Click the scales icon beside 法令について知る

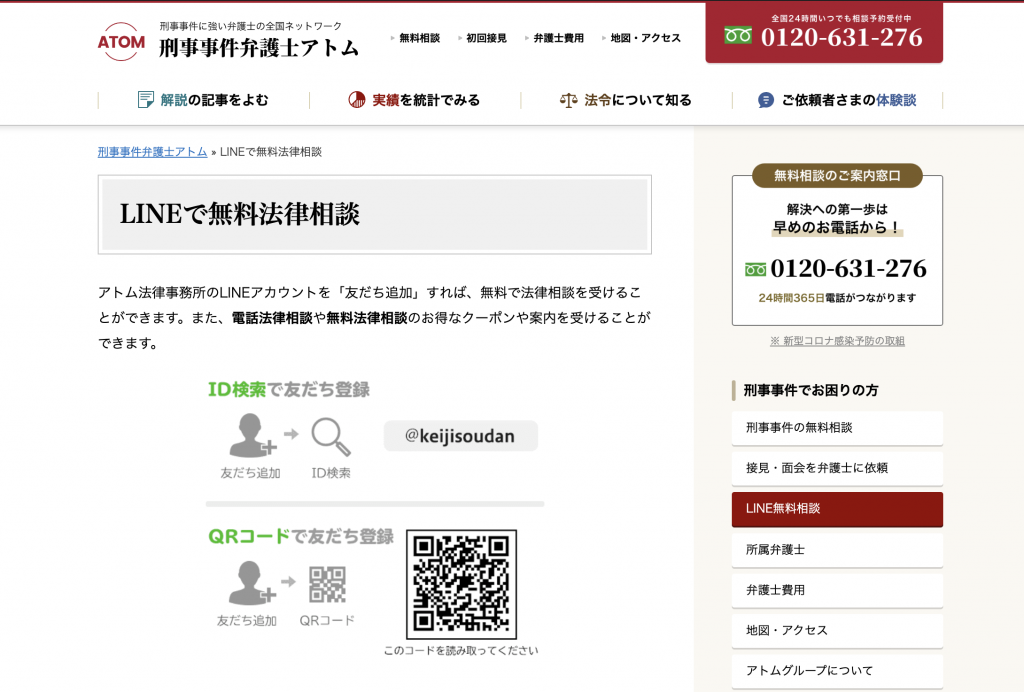click(568, 100)
